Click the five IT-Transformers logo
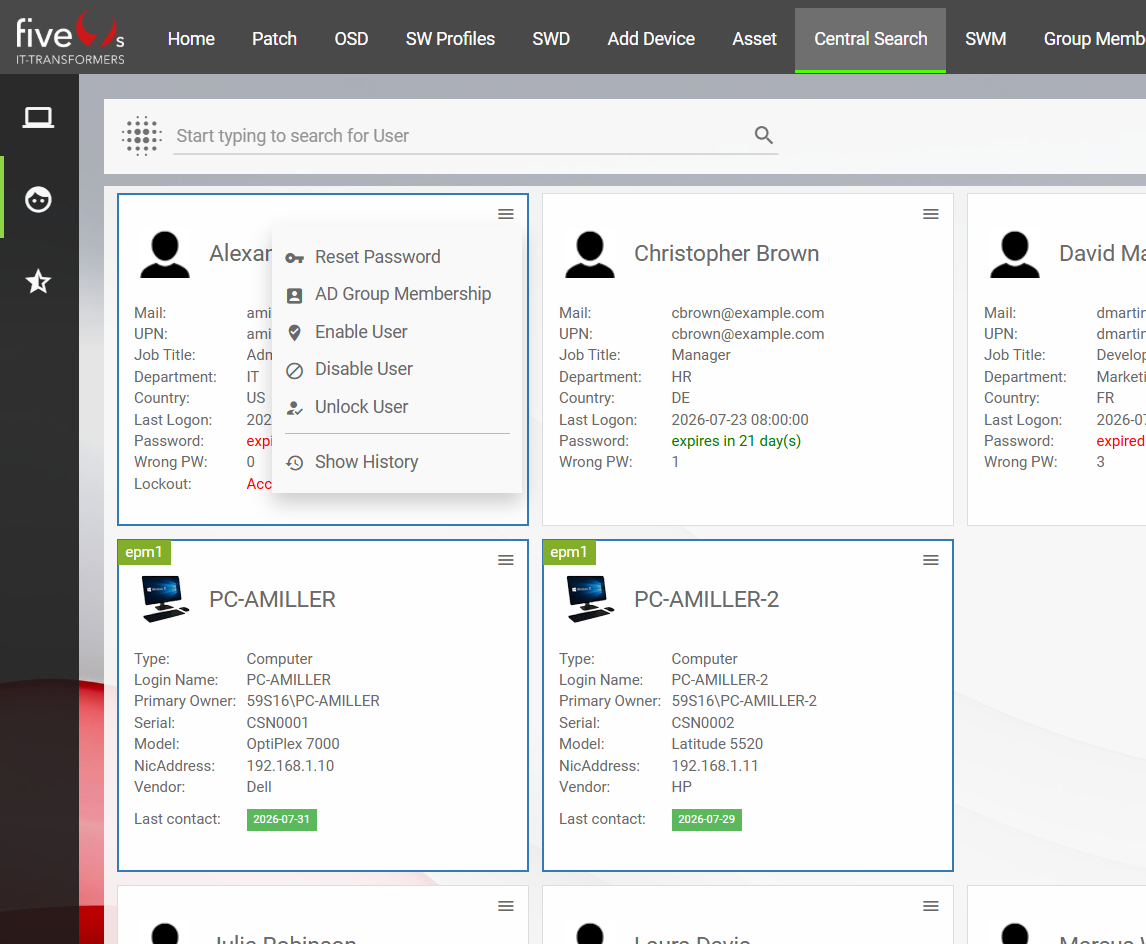The height and width of the screenshot is (944, 1146). [70, 38]
